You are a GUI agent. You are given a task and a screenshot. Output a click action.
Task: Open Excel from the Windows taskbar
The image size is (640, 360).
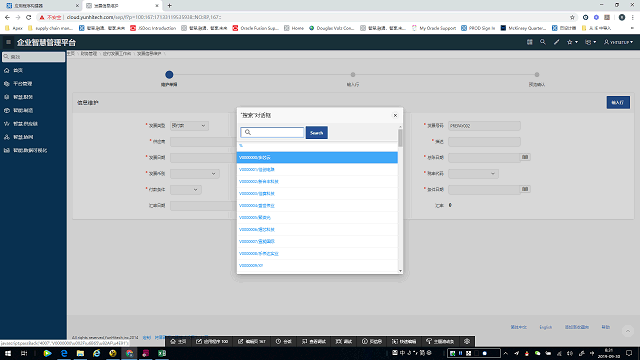(x=162, y=353)
